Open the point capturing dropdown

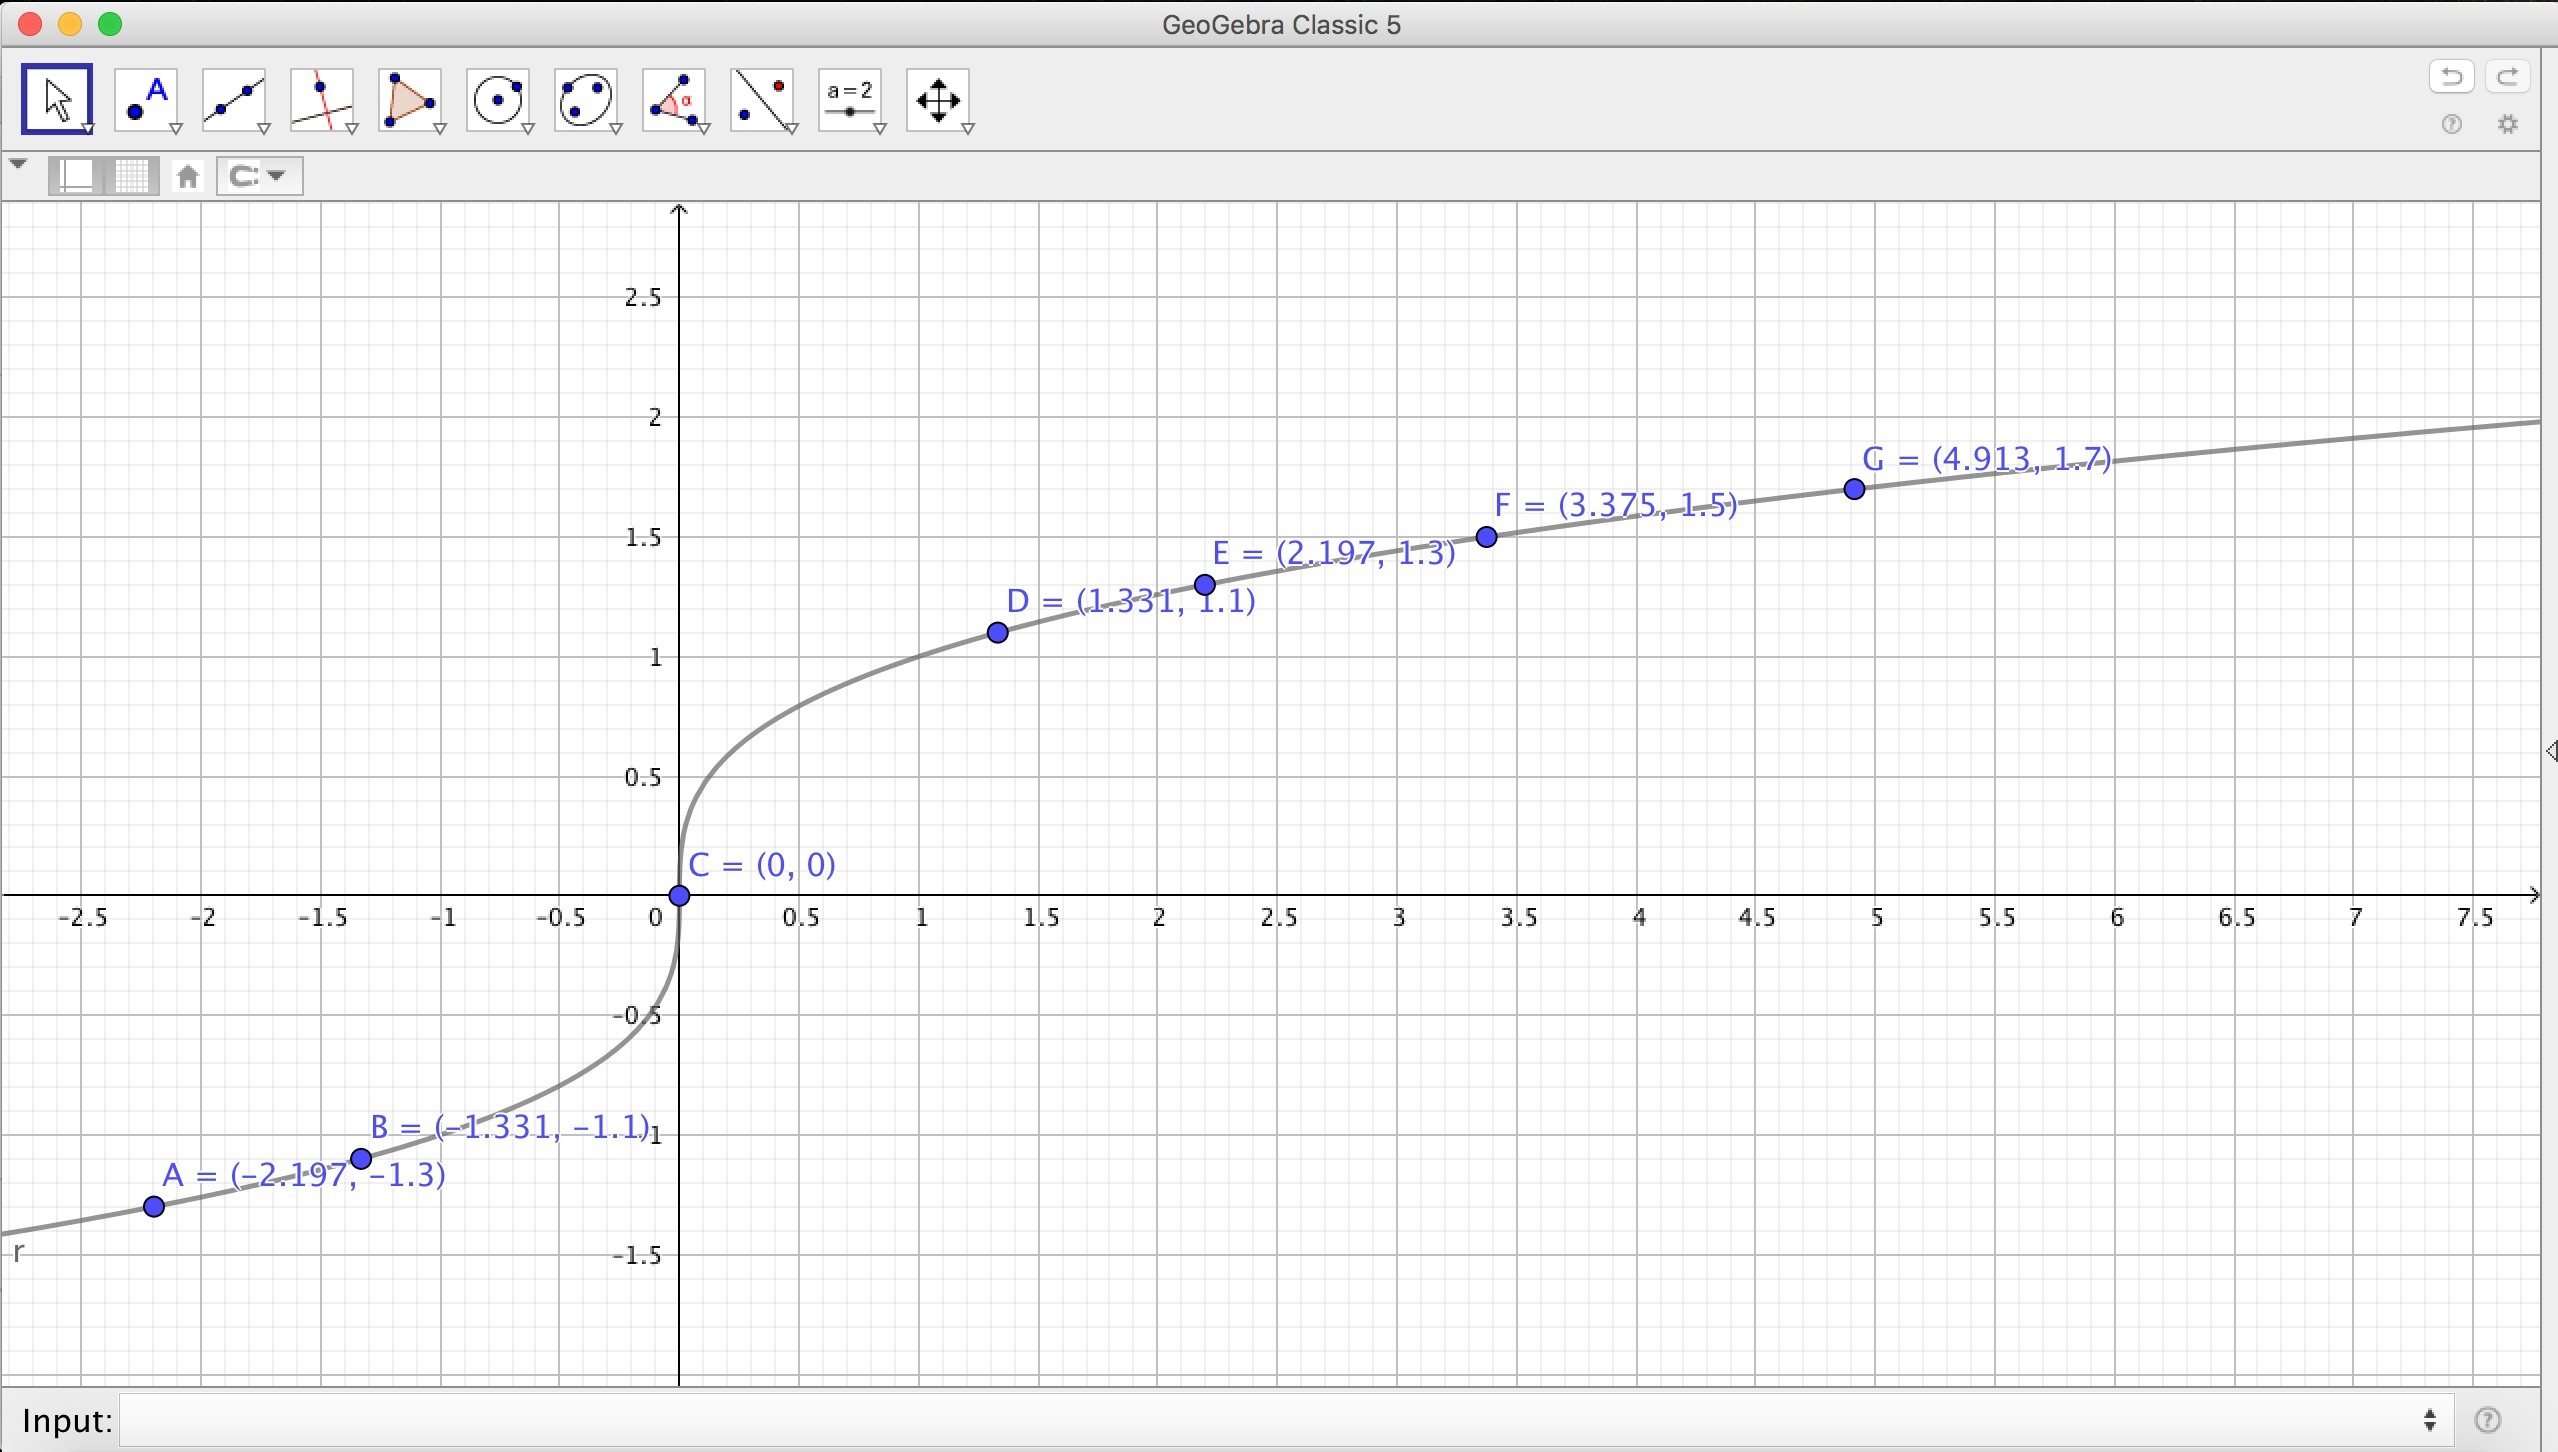tap(260, 176)
